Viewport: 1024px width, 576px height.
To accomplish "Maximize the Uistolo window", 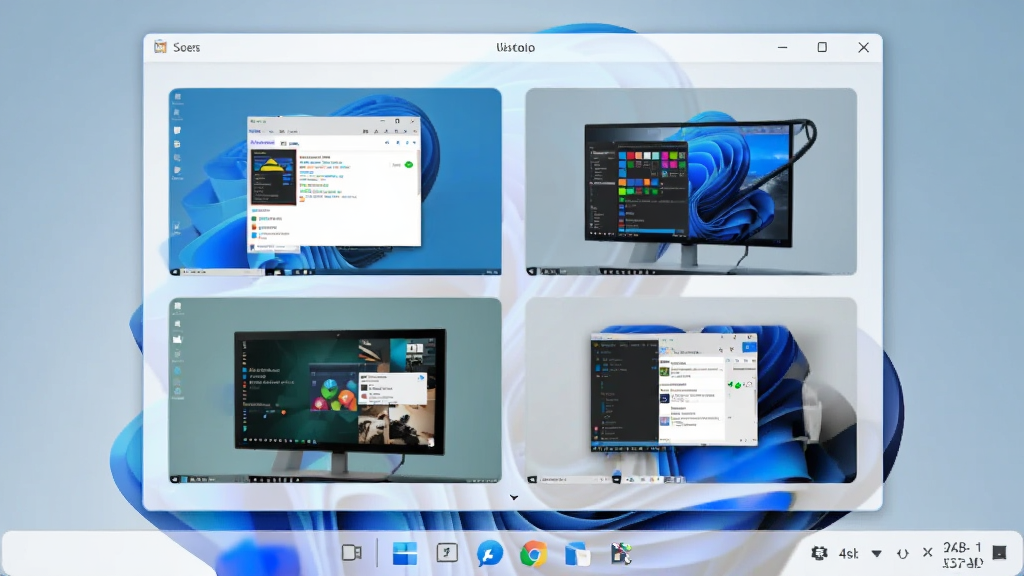I will tap(822, 47).
